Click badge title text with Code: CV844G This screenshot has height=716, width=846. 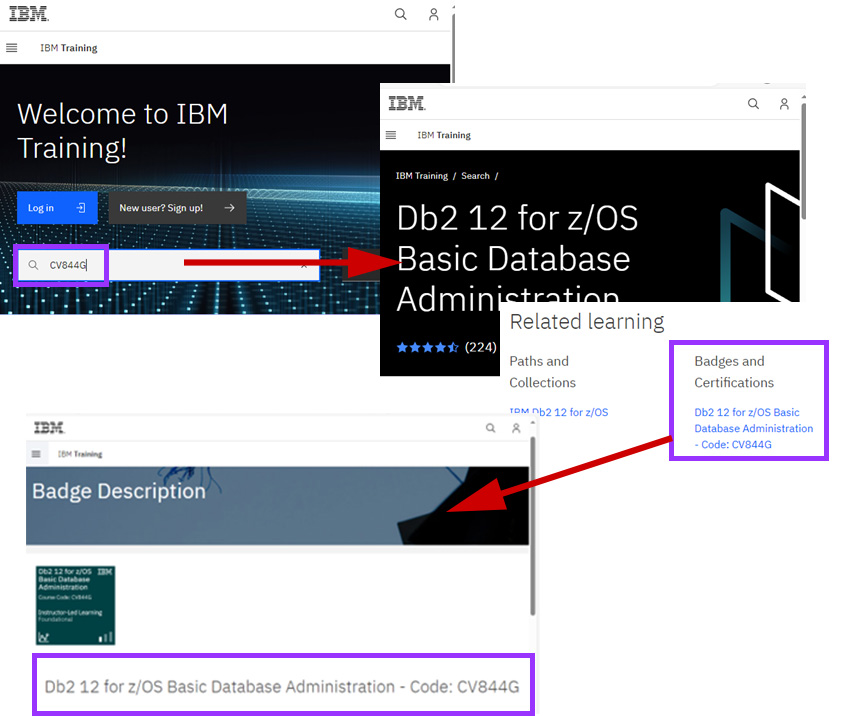click(x=282, y=686)
